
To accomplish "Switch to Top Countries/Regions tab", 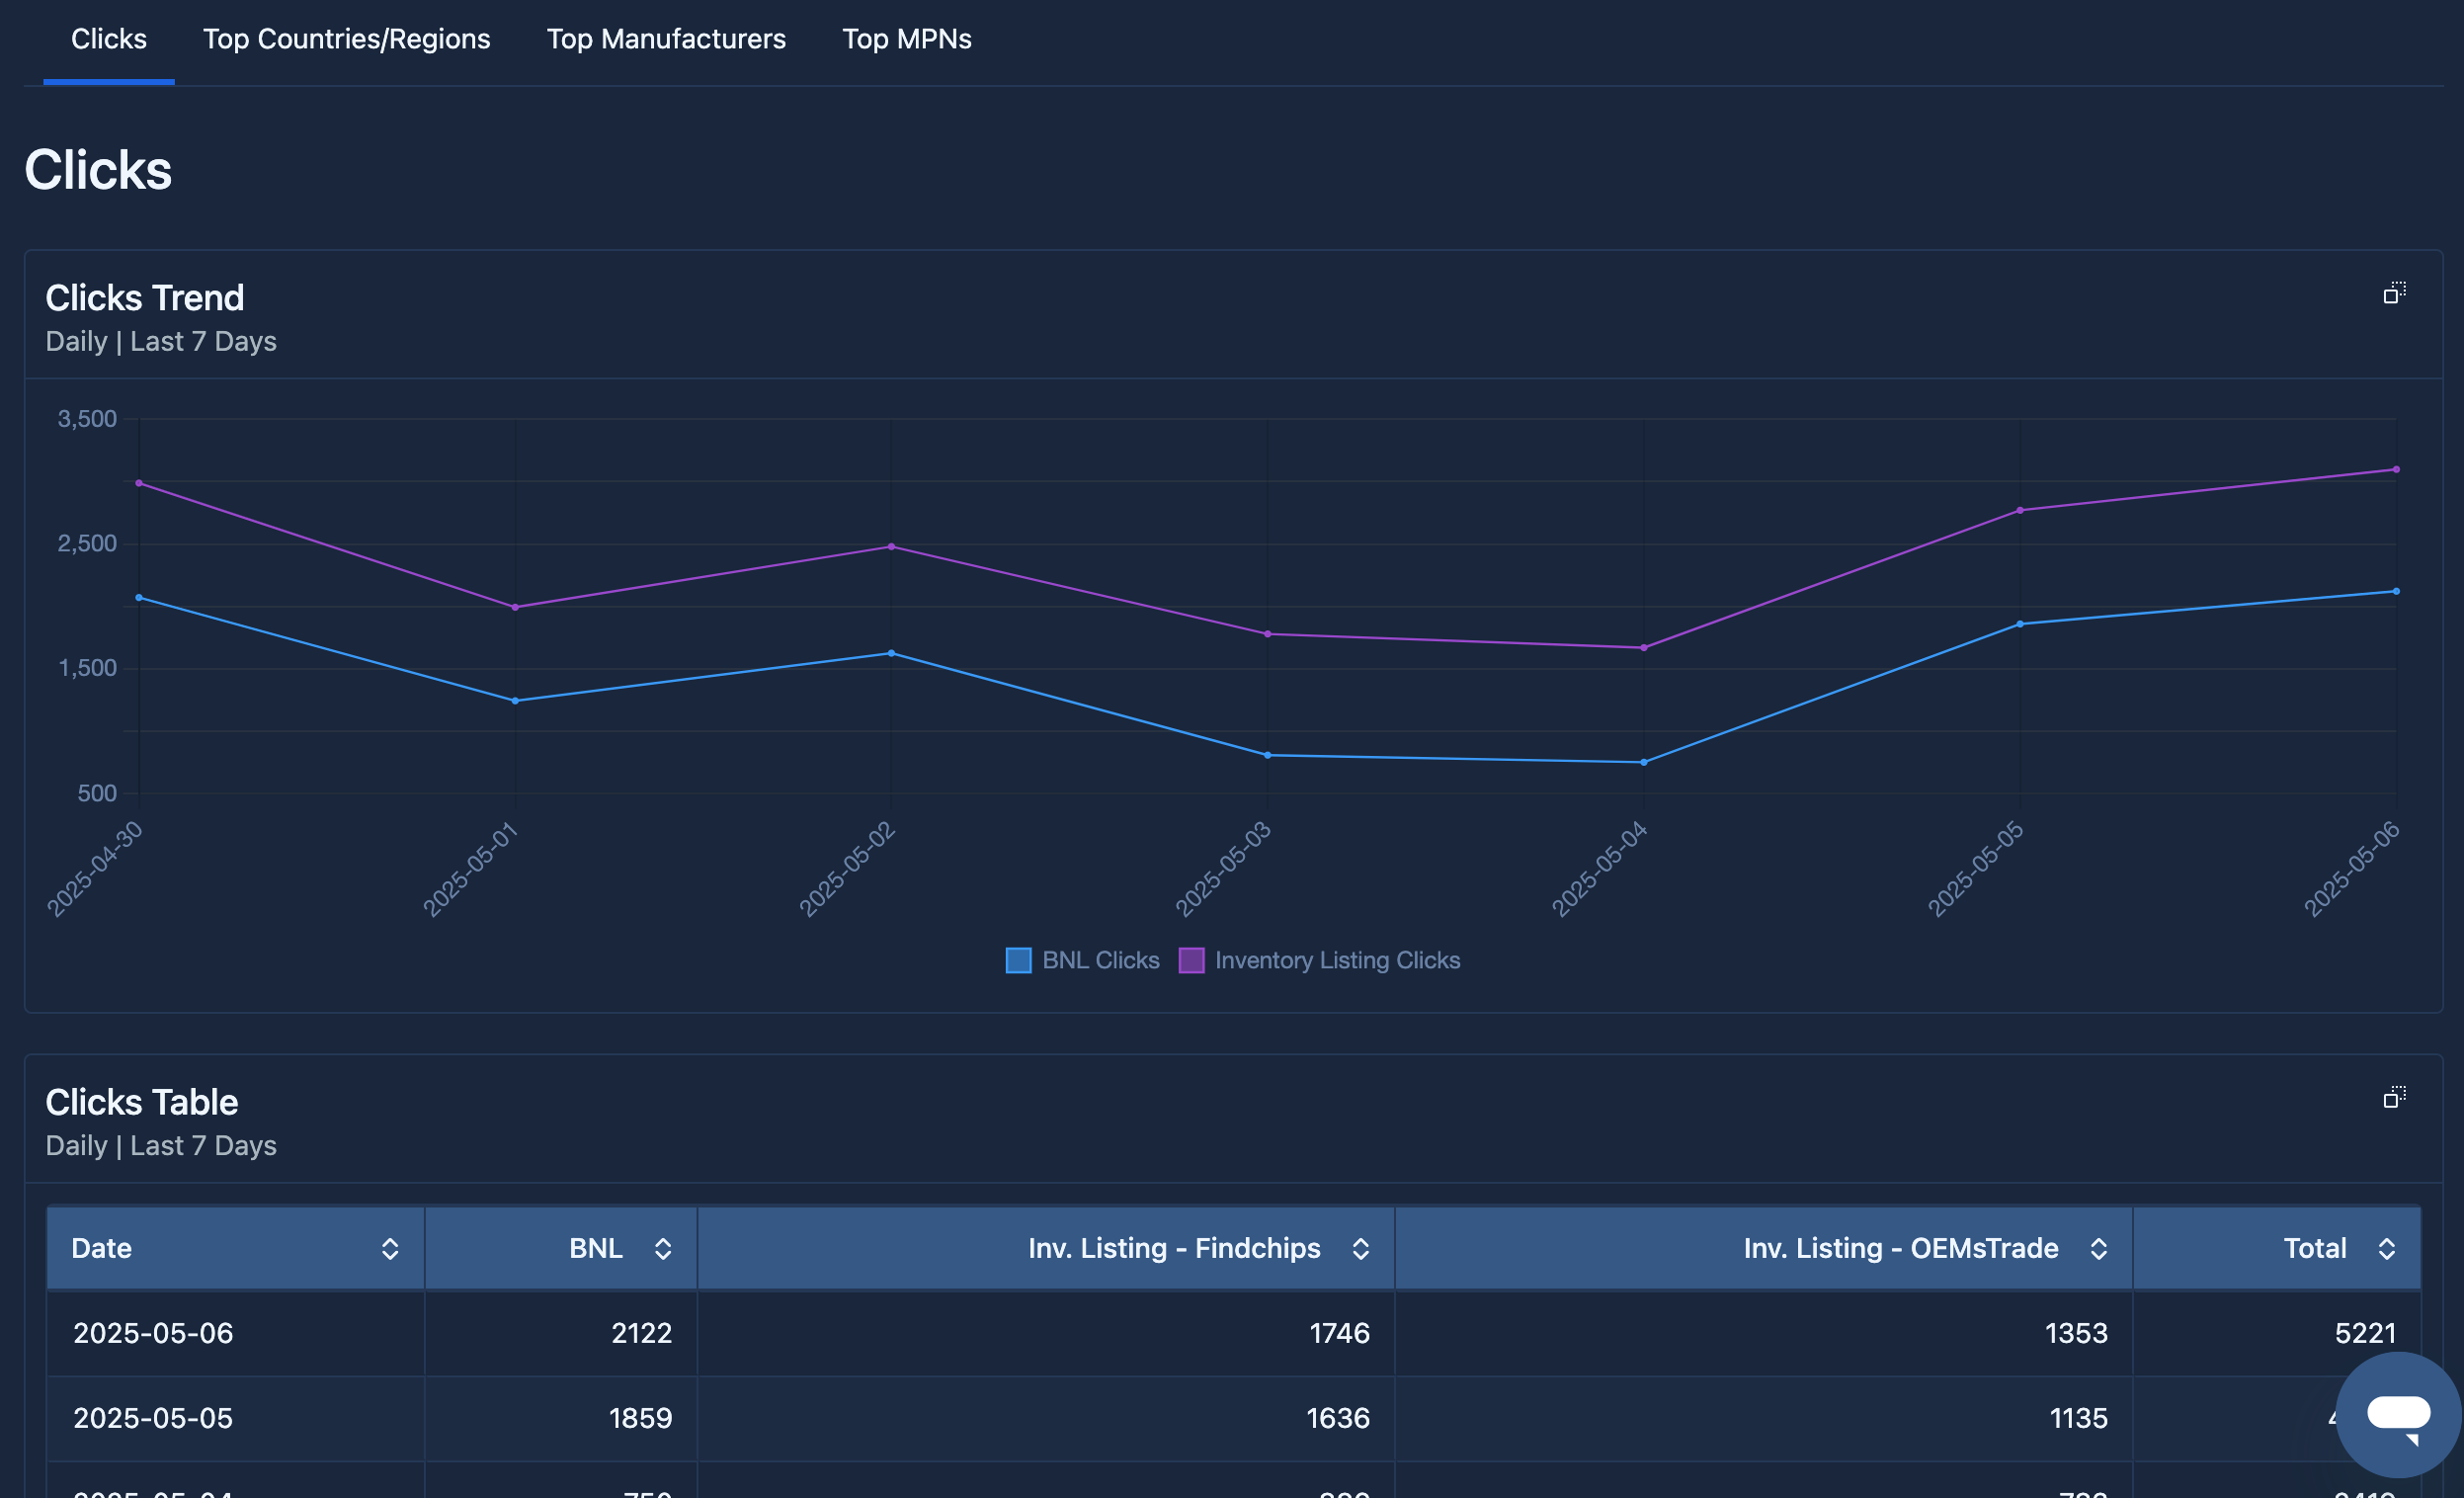I will coord(346,39).
